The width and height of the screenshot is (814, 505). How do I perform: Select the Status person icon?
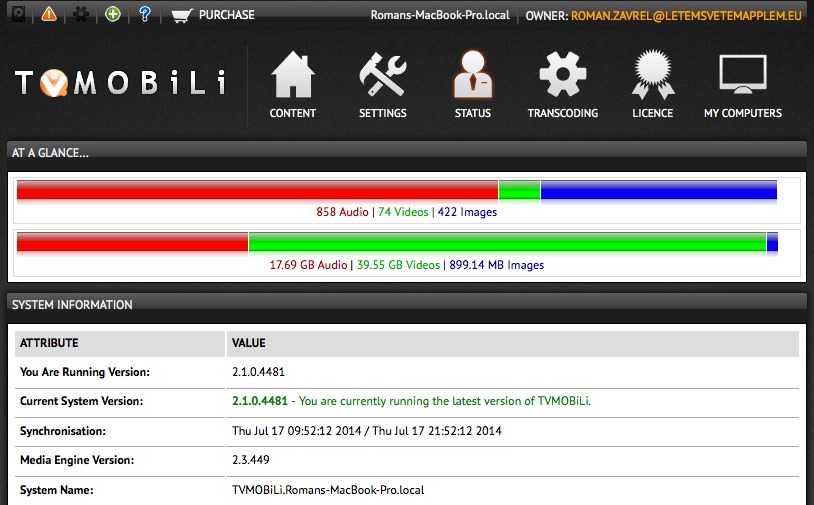[472, 74]
